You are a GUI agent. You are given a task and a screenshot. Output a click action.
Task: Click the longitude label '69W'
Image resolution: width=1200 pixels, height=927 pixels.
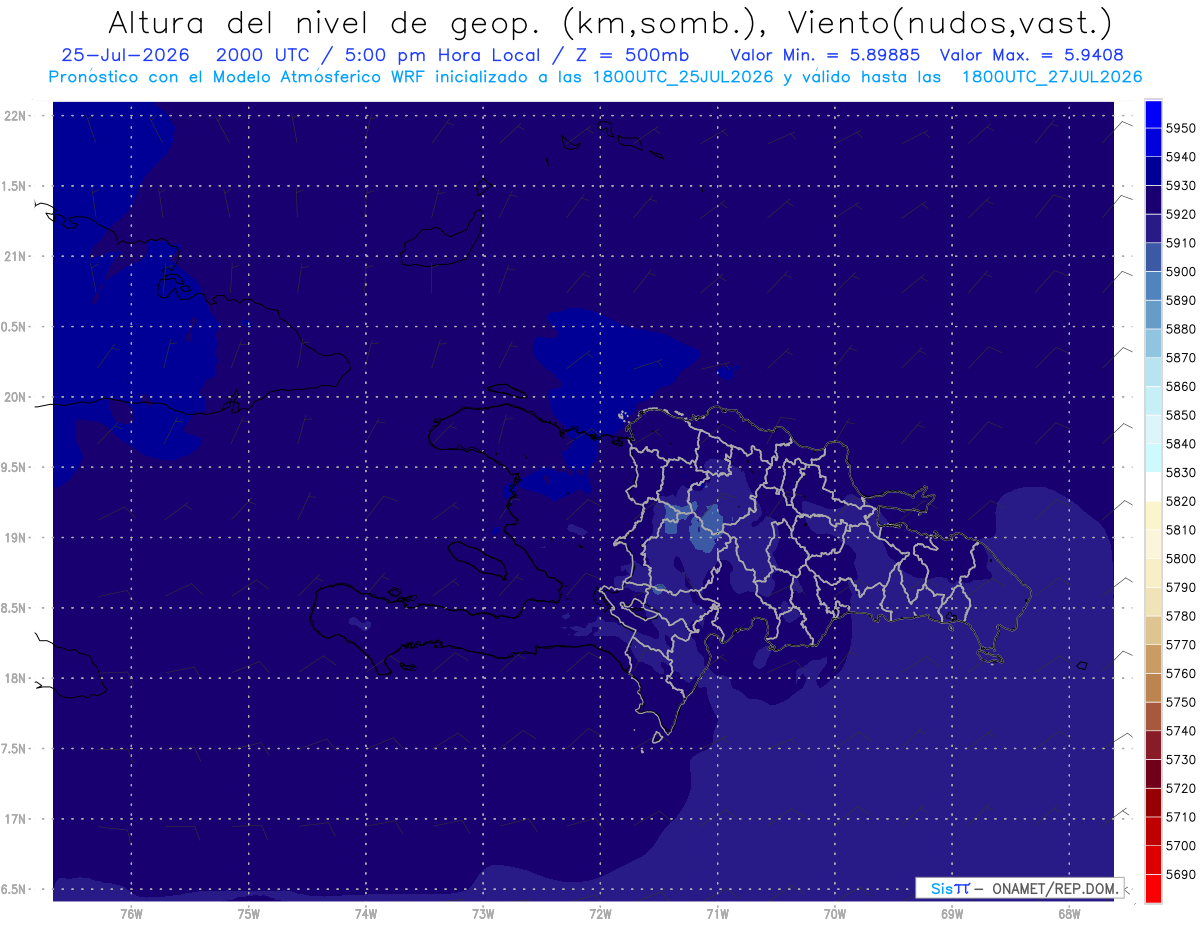tap(952, 913)
